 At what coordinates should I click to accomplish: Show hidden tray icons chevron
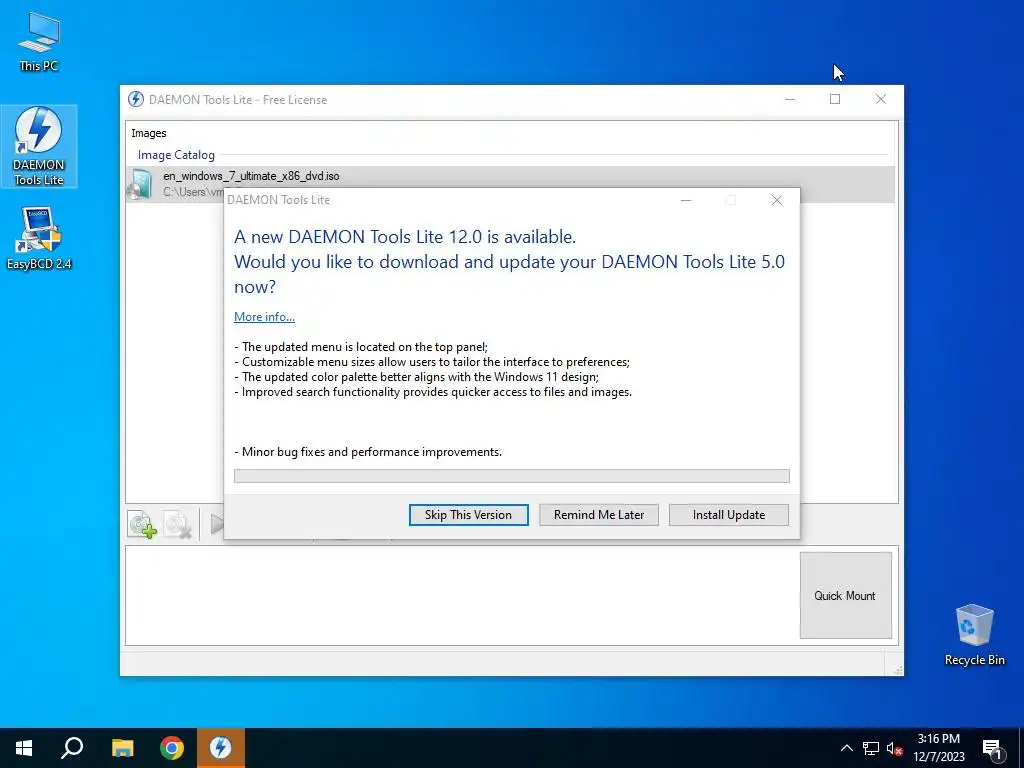click(x=846, y=748)
